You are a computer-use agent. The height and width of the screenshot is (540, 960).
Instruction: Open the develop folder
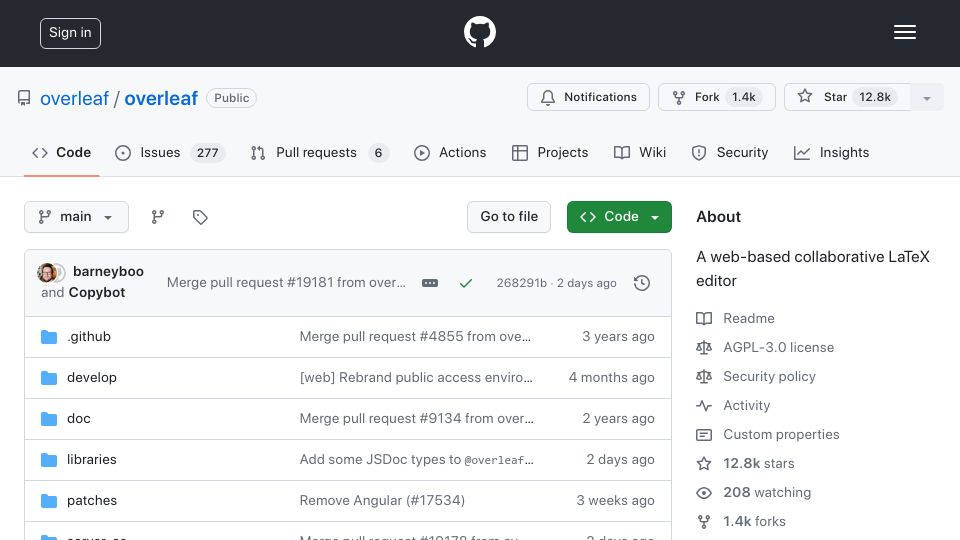pyautogui.click(x=92, y=377)
